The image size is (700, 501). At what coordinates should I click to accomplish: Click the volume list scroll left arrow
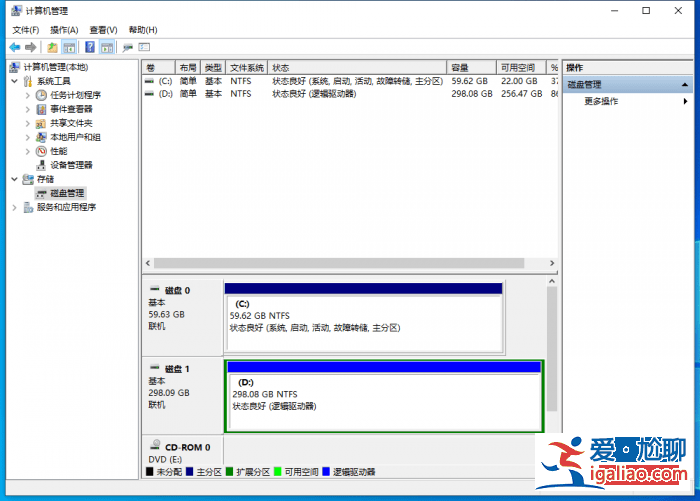point(148,263)
